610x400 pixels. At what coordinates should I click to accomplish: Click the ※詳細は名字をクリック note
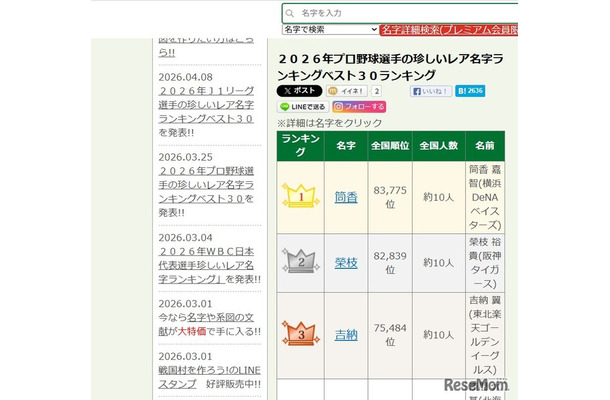(x=330, y=123)
